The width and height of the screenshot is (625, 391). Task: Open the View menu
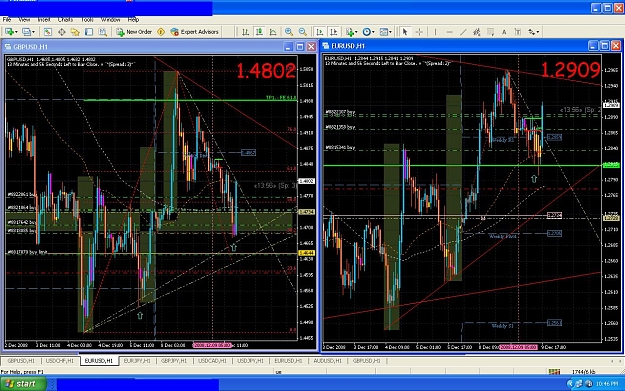(x=24, y=20)
